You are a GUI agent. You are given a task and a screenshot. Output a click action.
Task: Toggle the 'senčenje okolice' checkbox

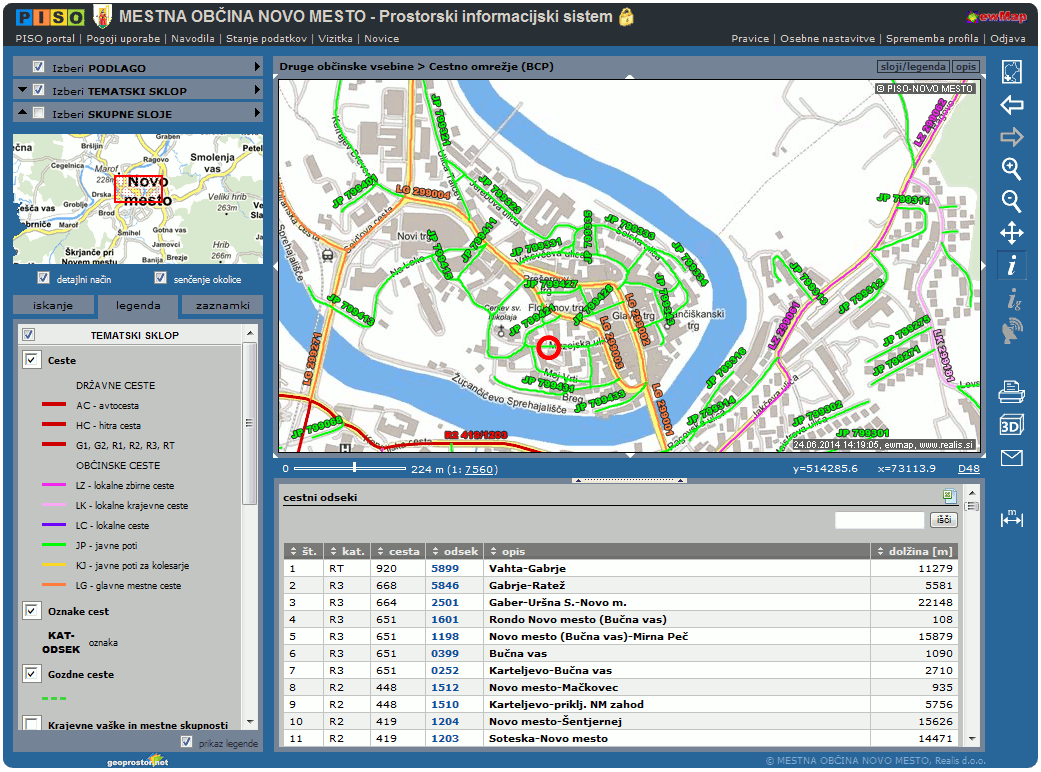point(160,279)
